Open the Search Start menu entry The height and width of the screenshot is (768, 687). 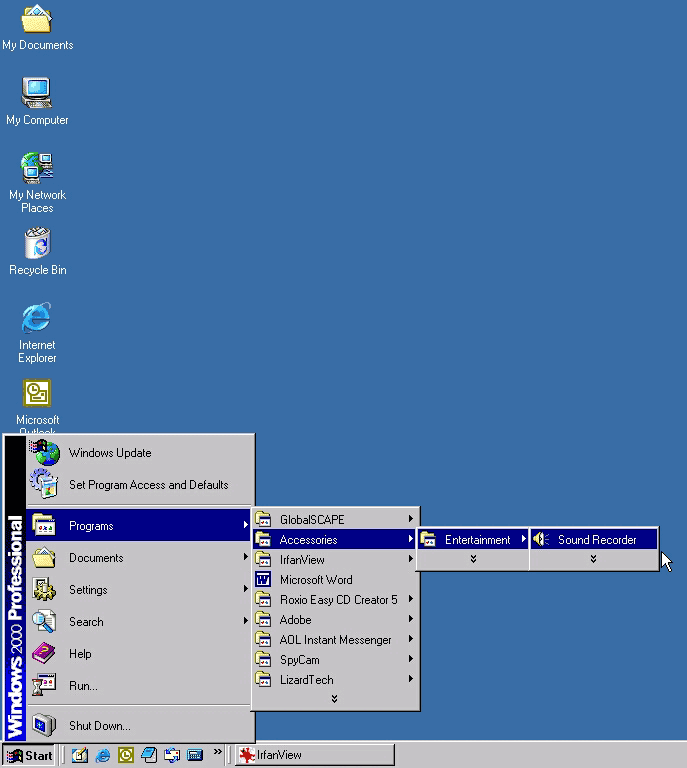139,622
